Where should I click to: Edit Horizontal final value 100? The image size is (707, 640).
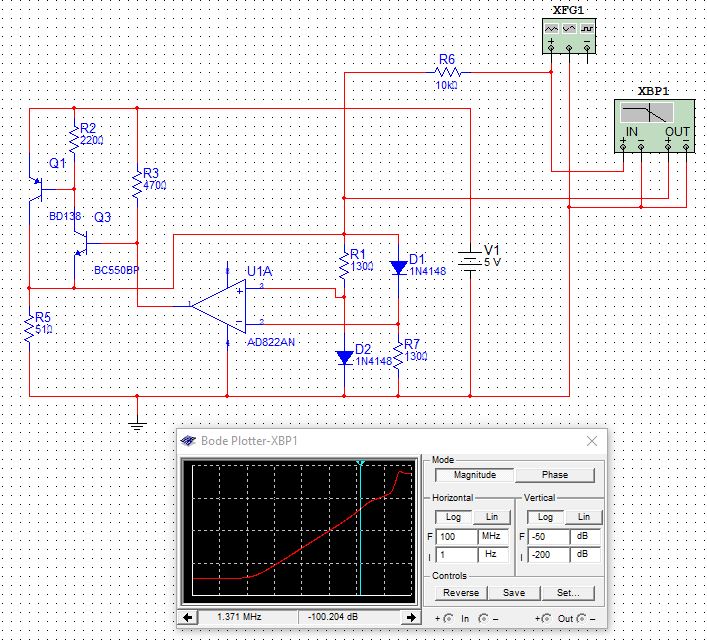pos(456,537)
